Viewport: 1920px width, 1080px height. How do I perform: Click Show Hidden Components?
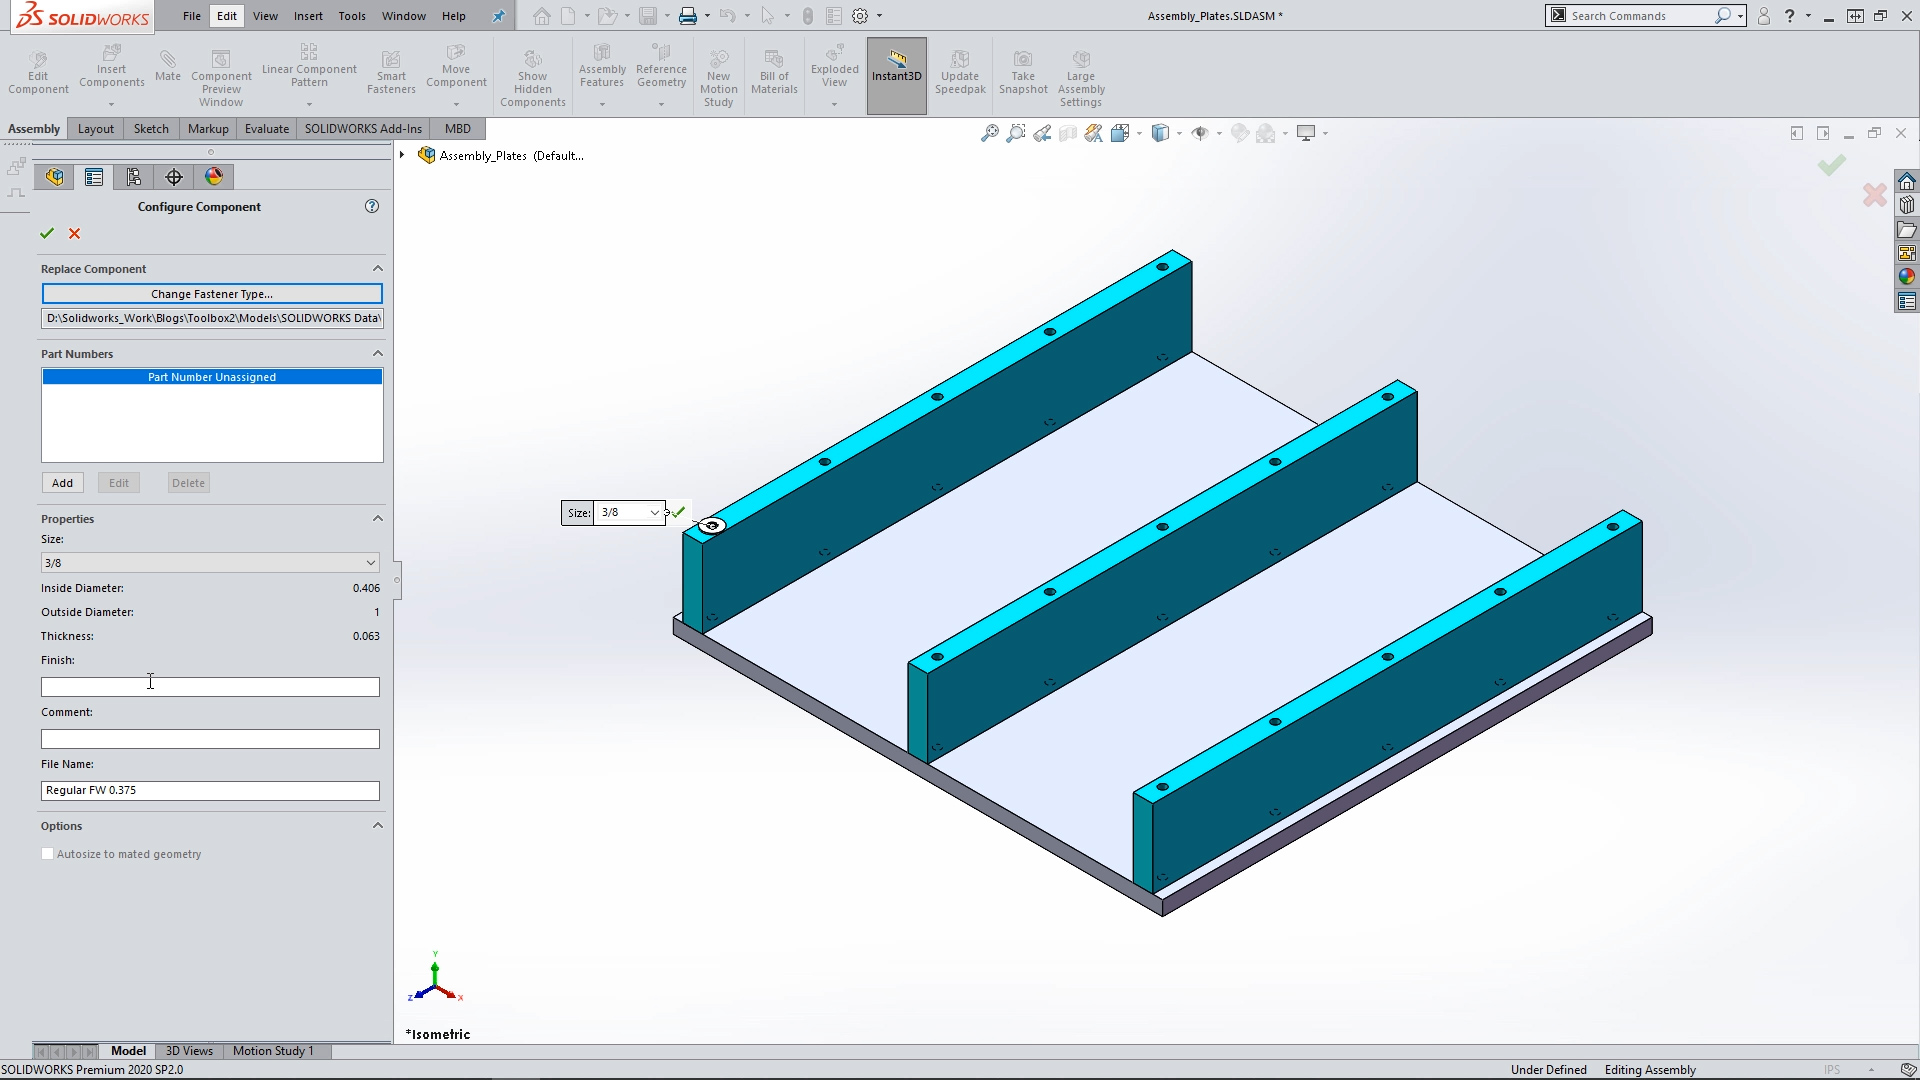[533, 76]
